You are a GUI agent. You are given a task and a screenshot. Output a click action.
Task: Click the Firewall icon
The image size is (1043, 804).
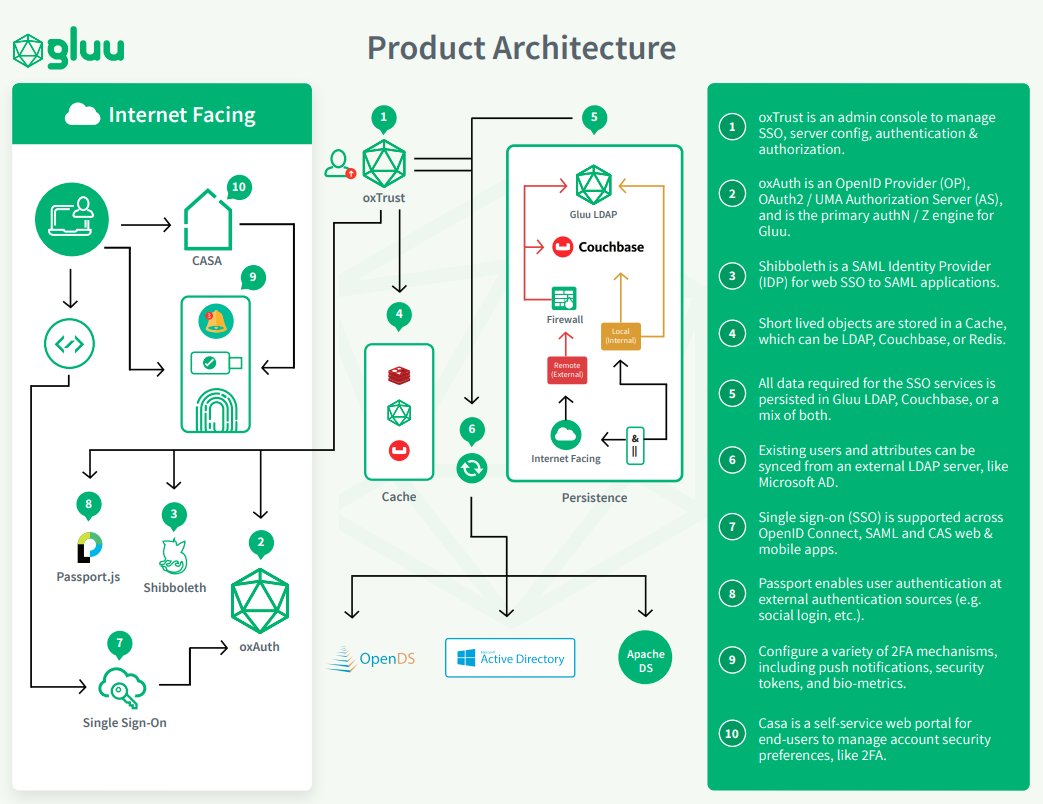click(564, 298)
